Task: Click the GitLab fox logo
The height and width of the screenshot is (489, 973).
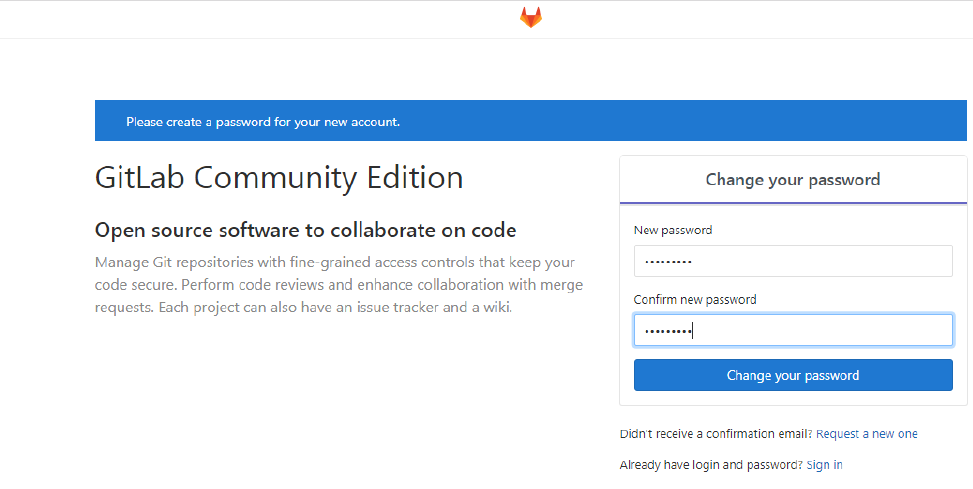Action: [530, 18]
